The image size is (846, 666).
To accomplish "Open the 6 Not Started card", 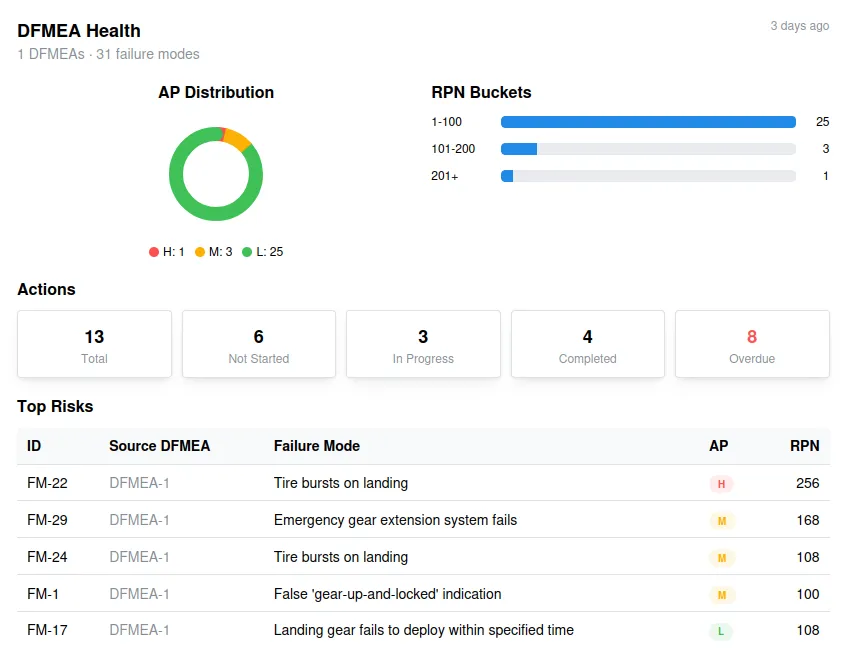I will tap(259, 344).
